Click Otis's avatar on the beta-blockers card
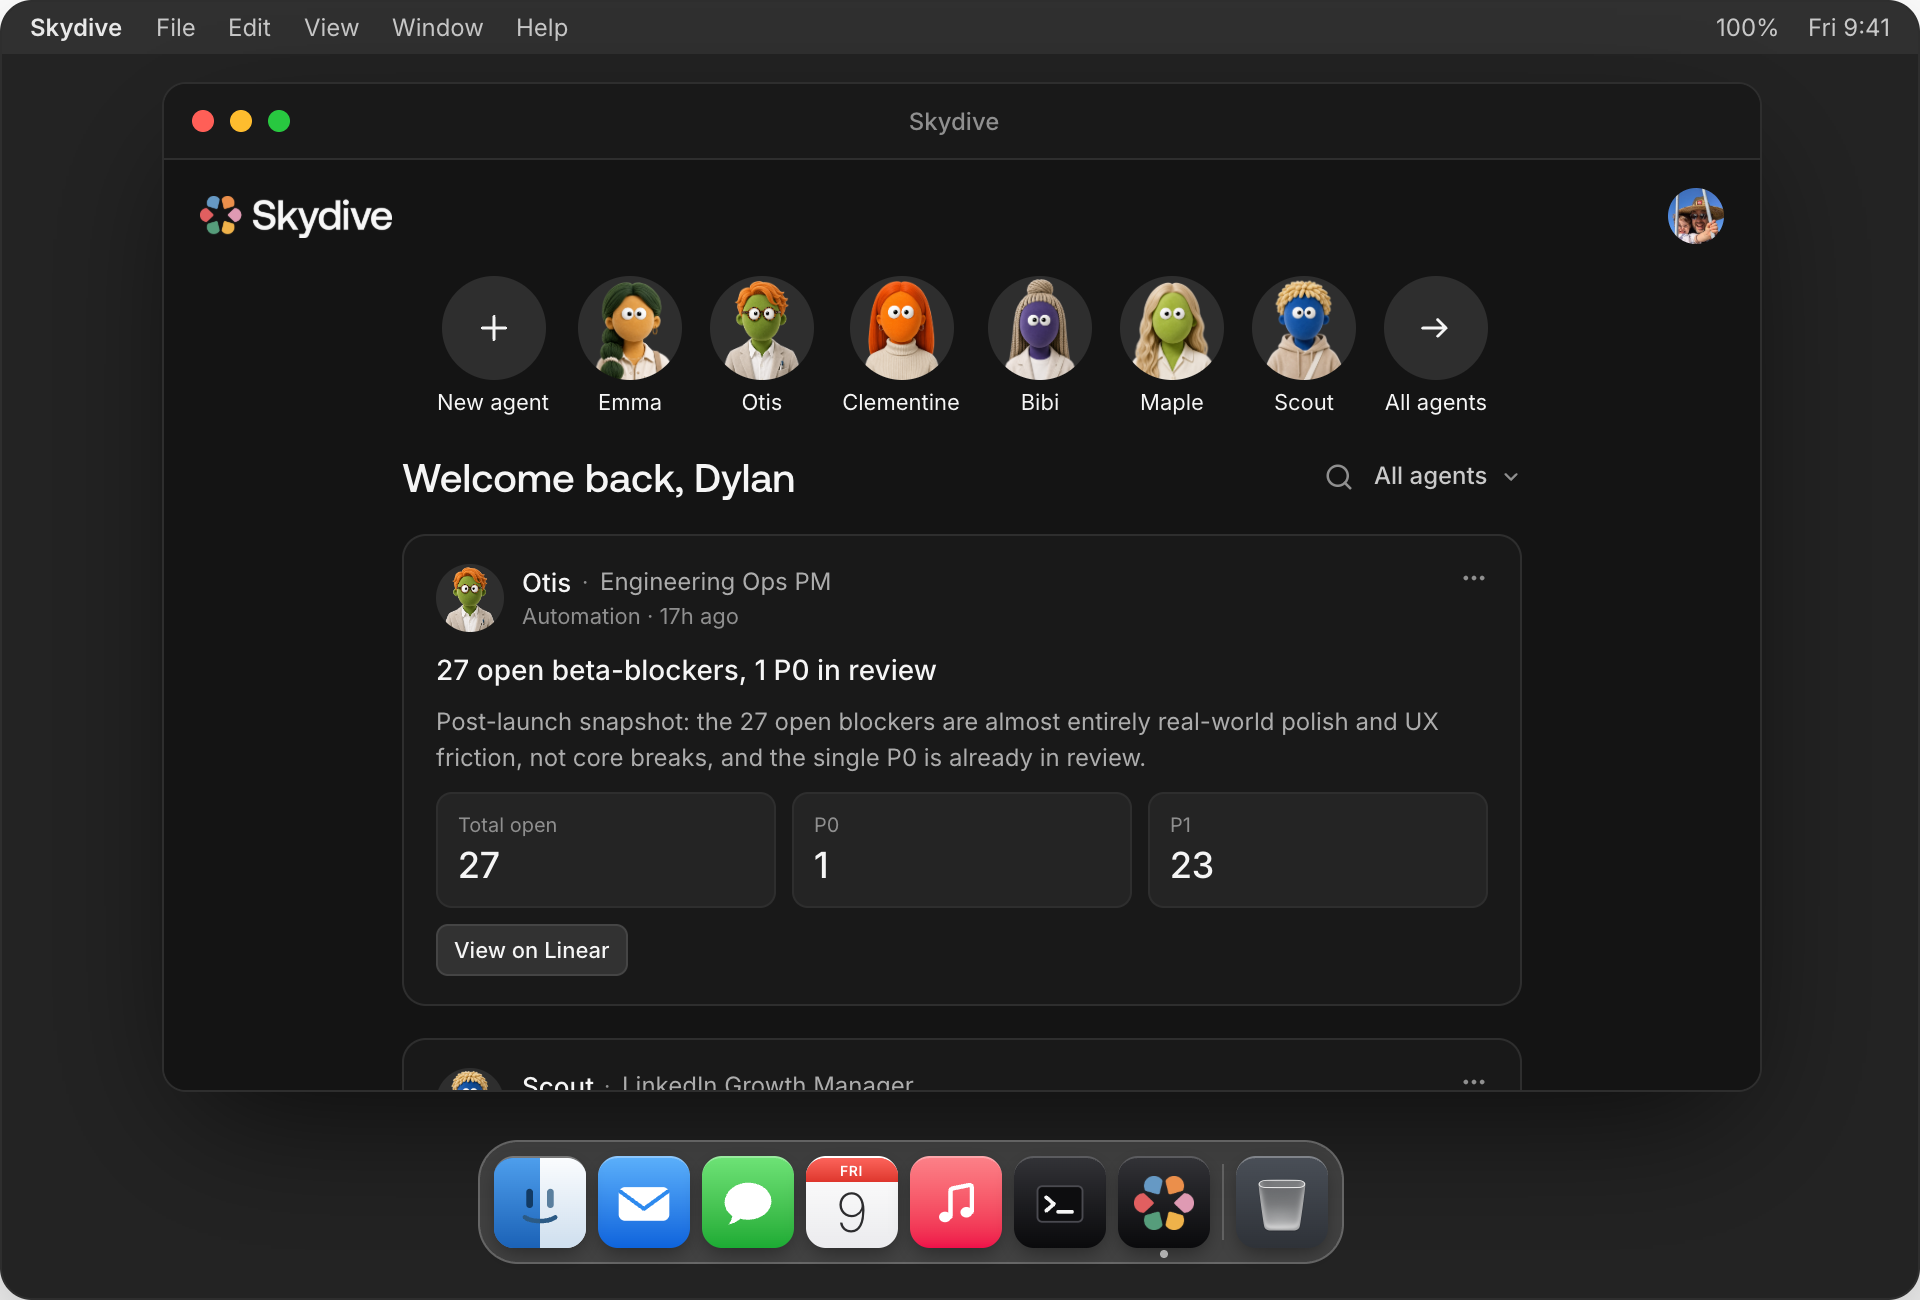The width and height of the screenshot is (1920, 1300). 470,598
